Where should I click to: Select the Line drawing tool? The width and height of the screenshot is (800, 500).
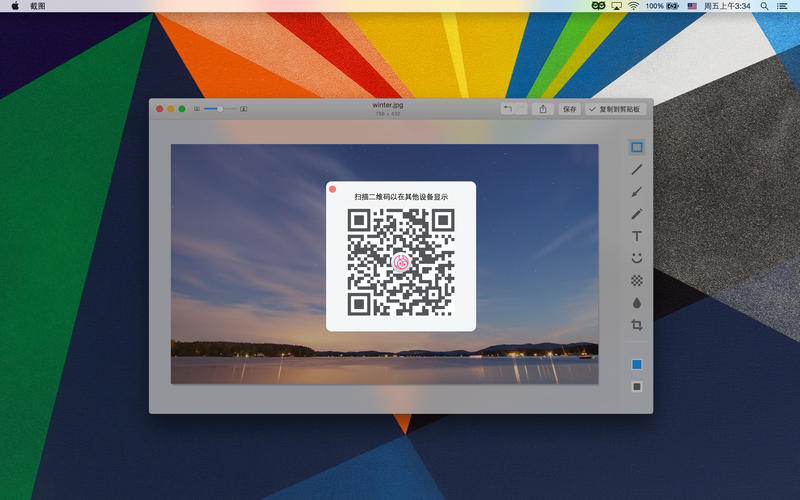pos(636,169)
